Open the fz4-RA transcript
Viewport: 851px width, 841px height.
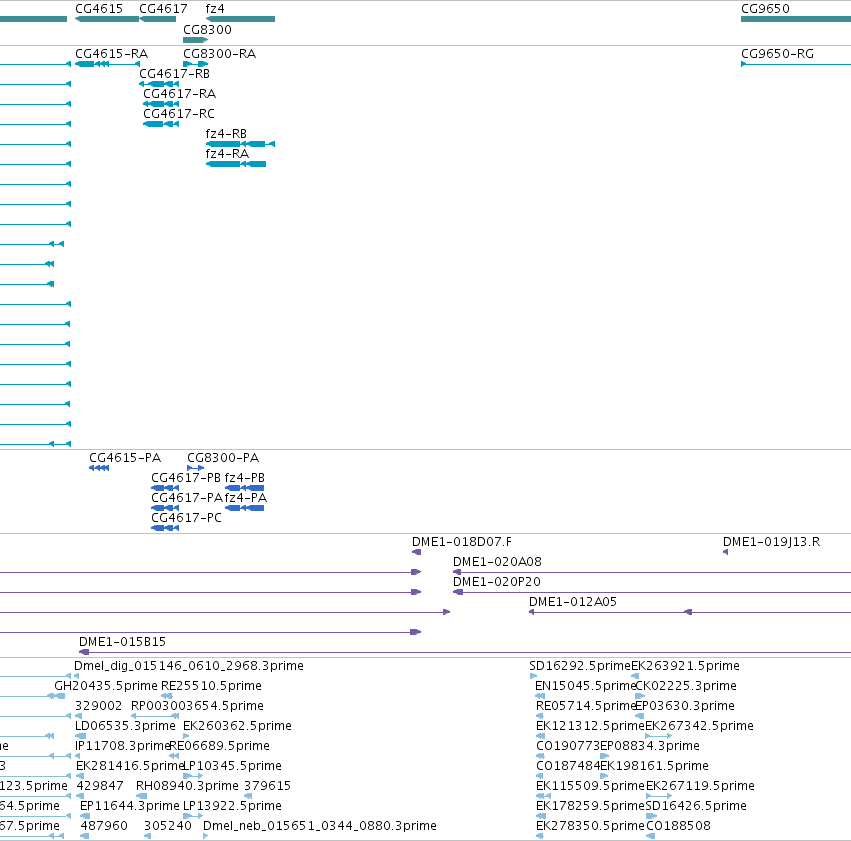click(x=227, y=154)
